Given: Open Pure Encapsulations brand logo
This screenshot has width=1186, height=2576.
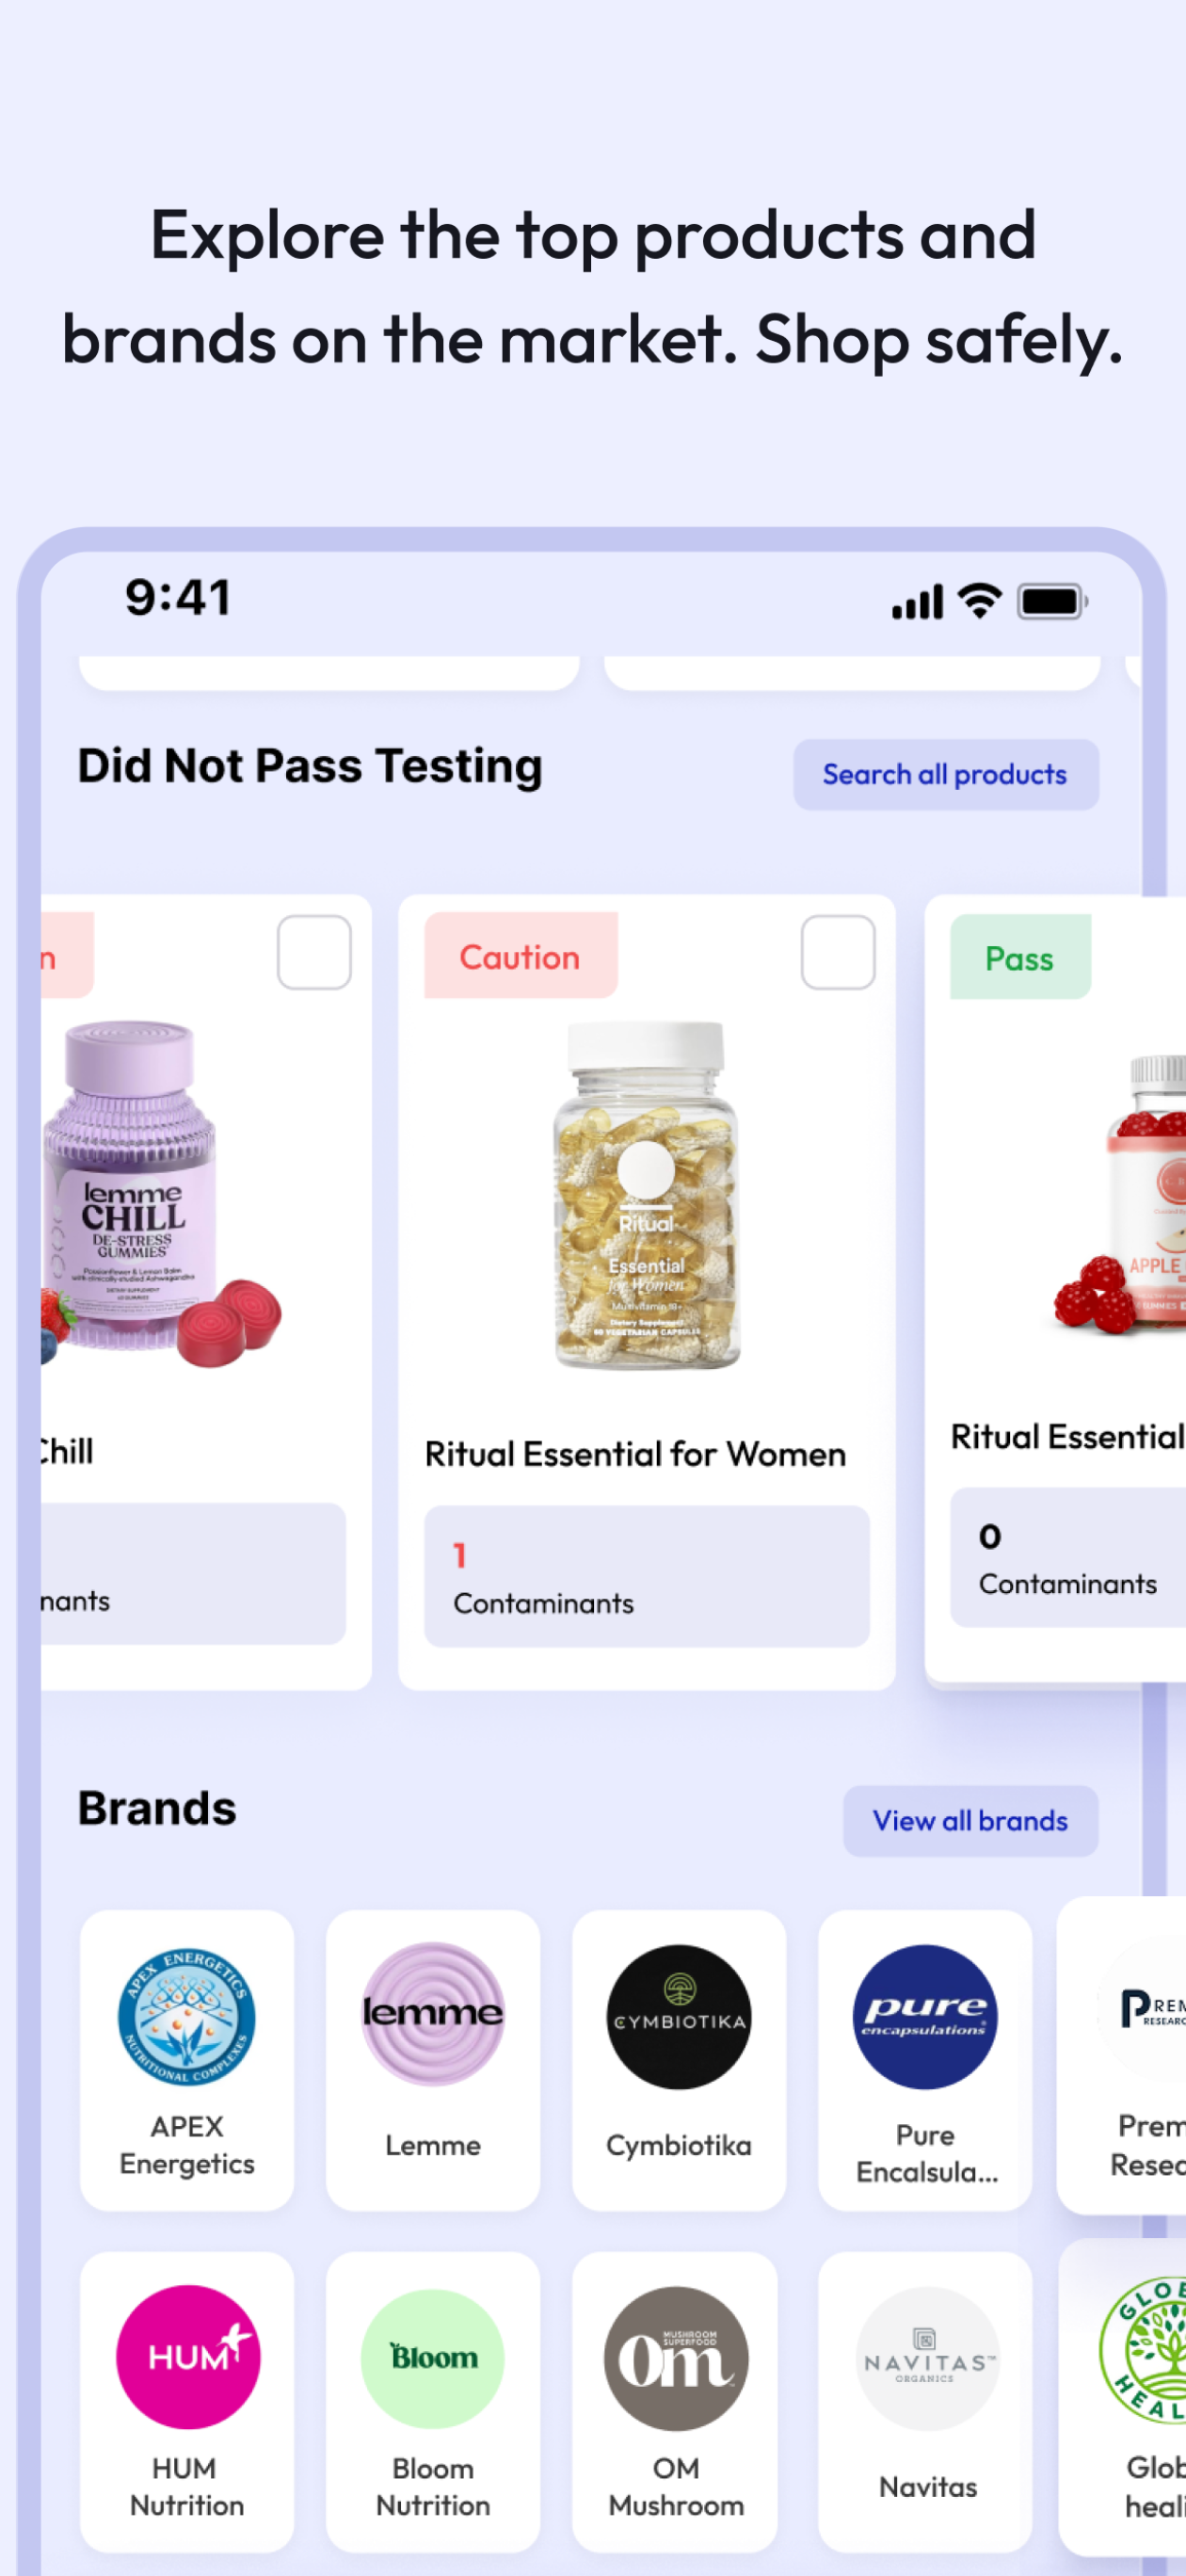Looking at the screenshot, I should point(925,2017).
